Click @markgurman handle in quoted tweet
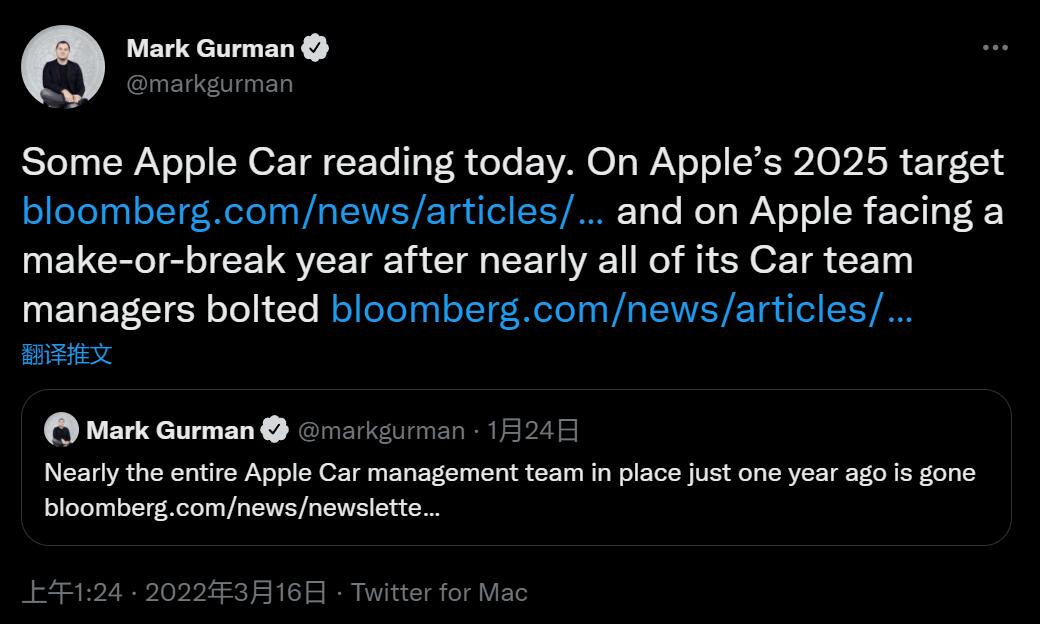1040x624 pixels. click(381, 431)
